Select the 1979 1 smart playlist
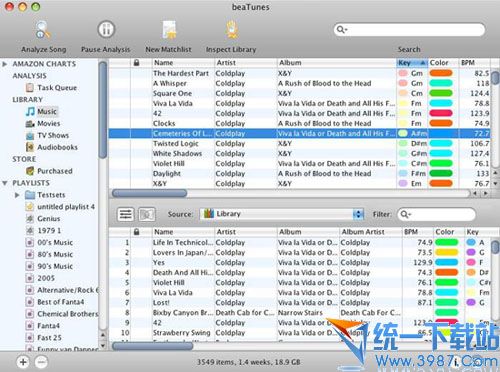The width and height of the screenshot is (500, 372). (x=43, y=231)
